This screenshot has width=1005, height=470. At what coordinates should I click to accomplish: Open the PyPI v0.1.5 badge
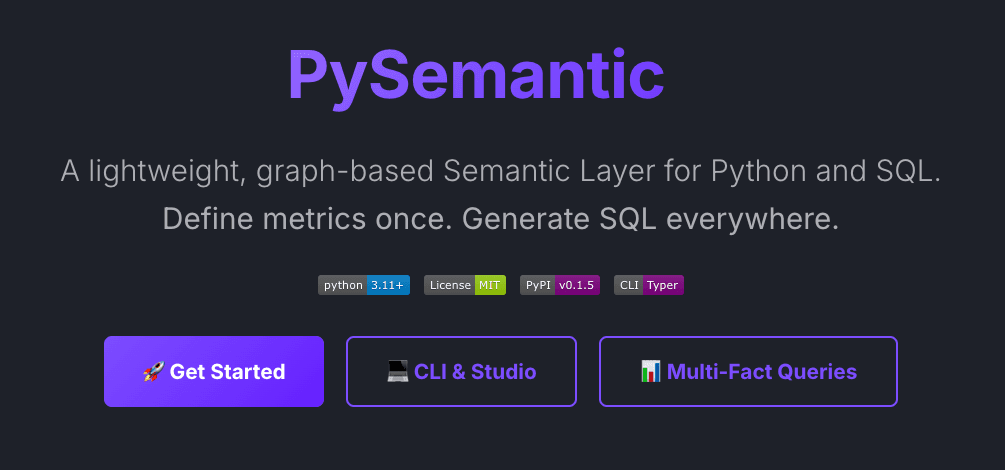pyautogui.click(x=560, y=285)
